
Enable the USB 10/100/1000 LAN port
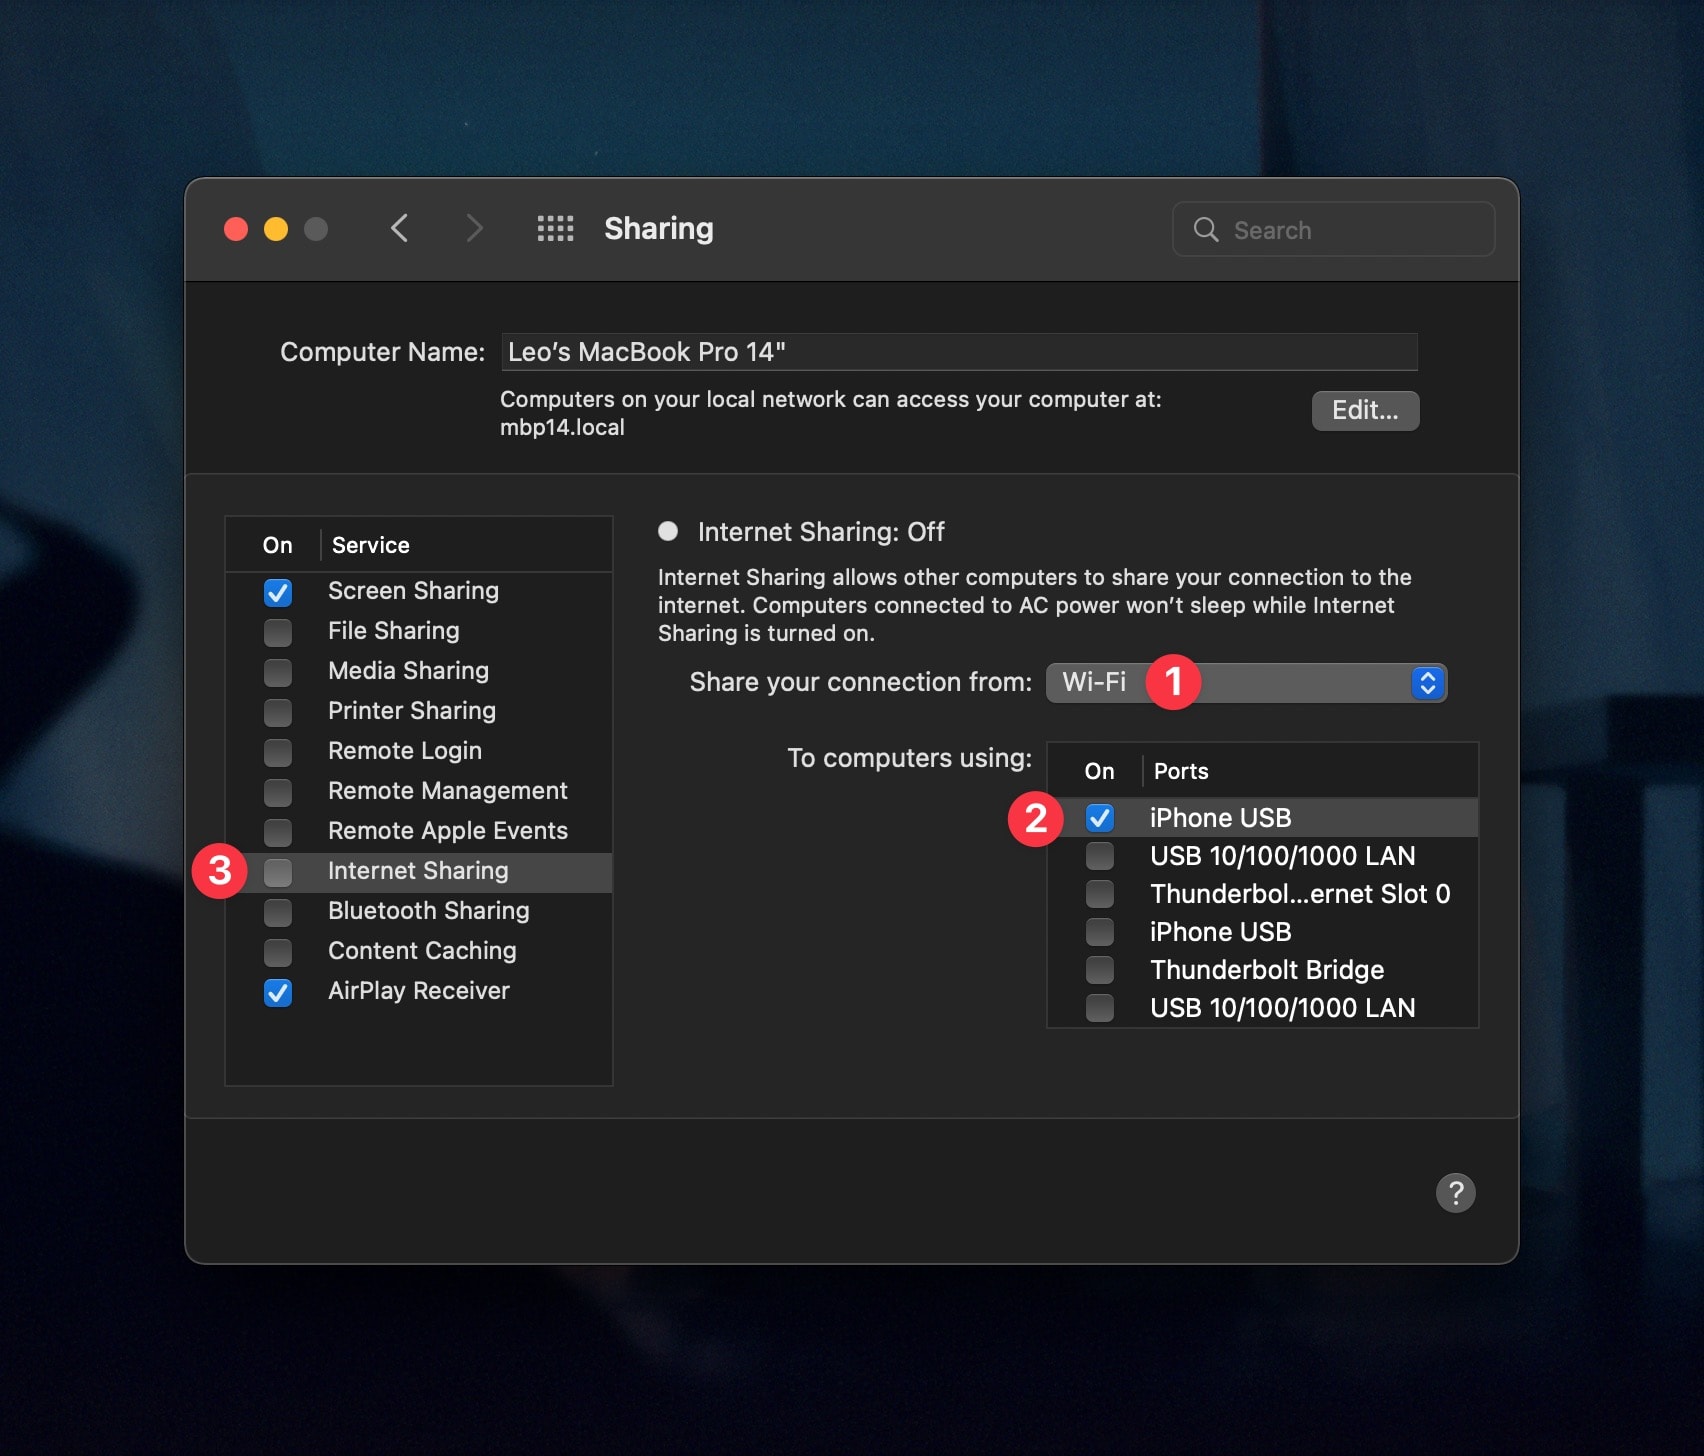pos(1100,856)
